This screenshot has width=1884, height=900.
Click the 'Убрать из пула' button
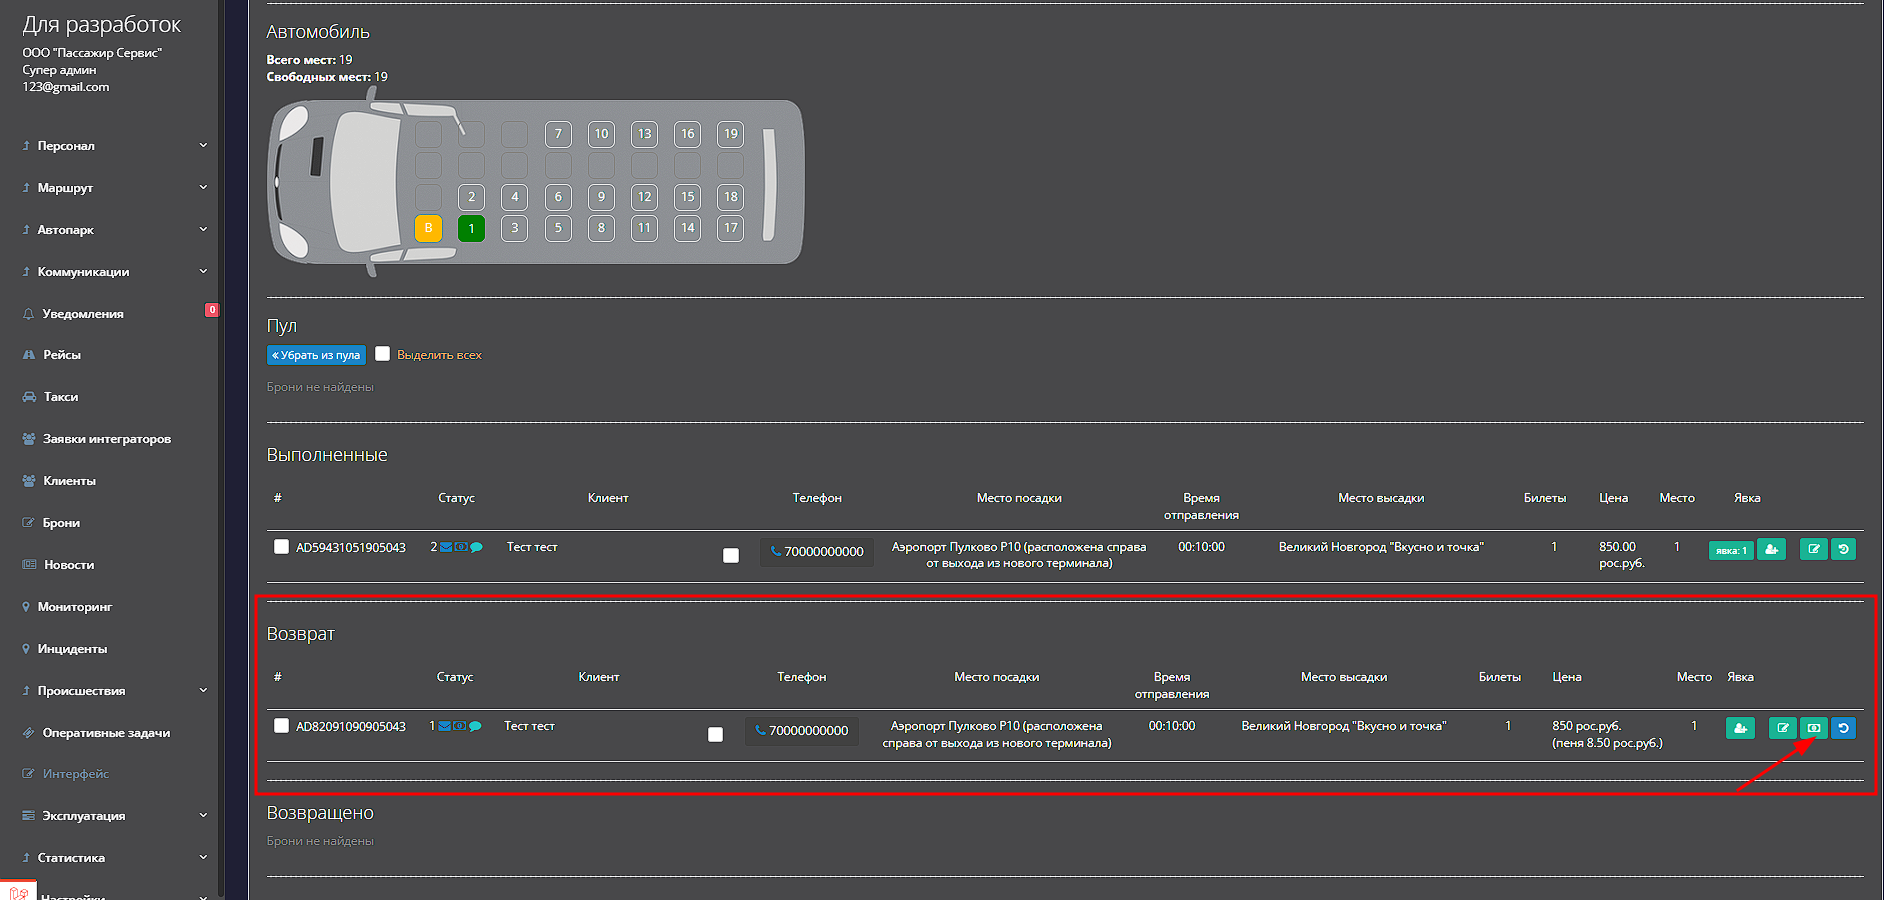point(316,355)
